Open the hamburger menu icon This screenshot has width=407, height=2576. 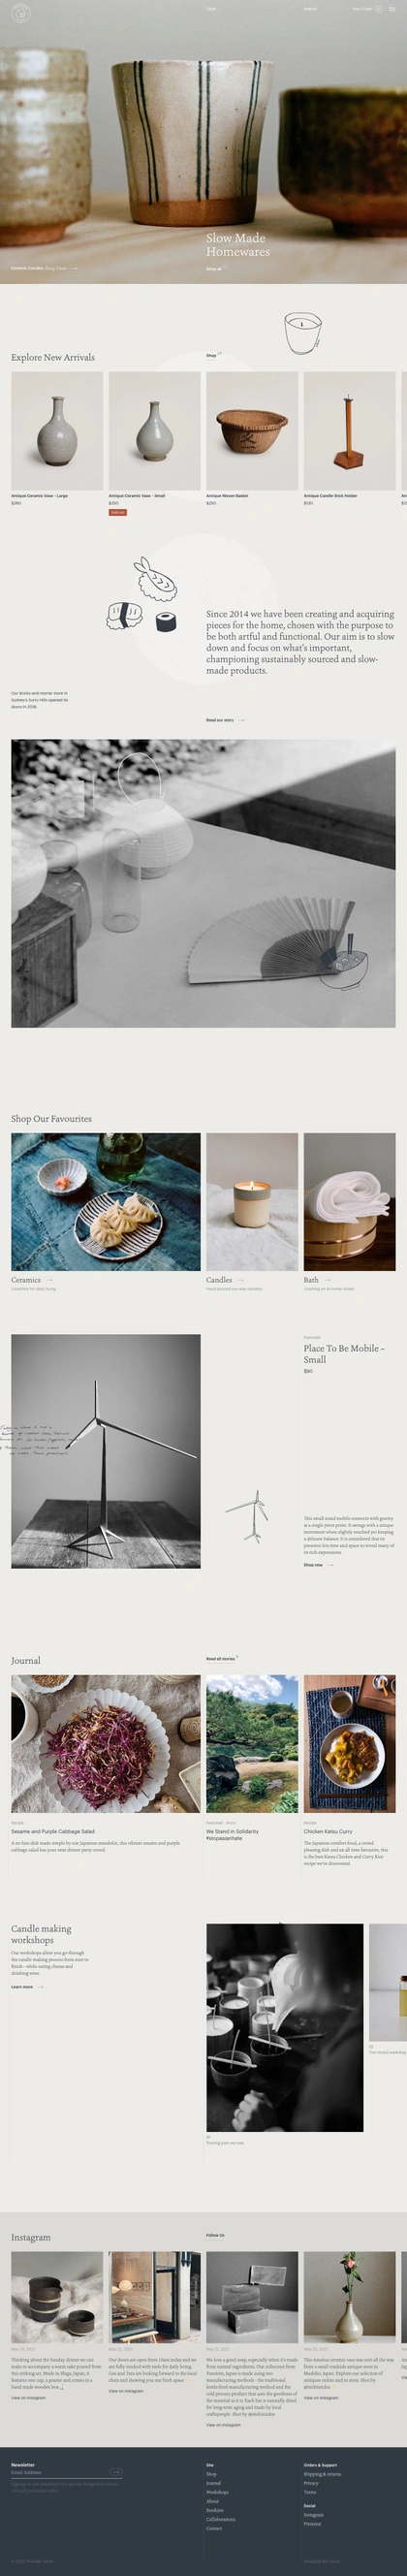tap(392, 9)
